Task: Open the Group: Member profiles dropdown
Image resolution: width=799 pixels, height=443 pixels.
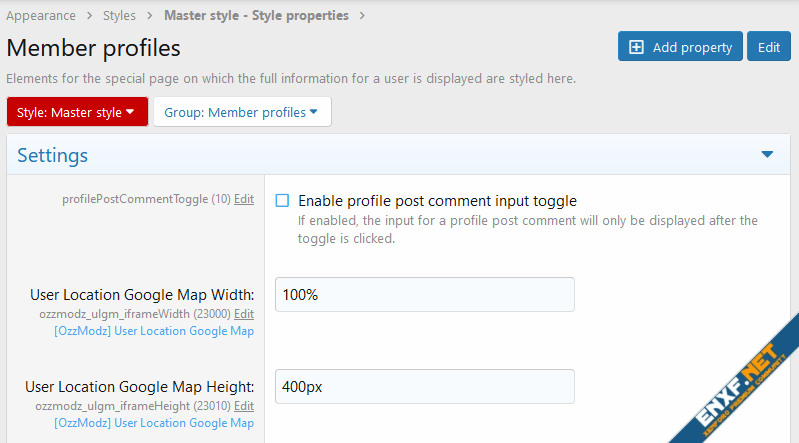Action: pos(242,112)
